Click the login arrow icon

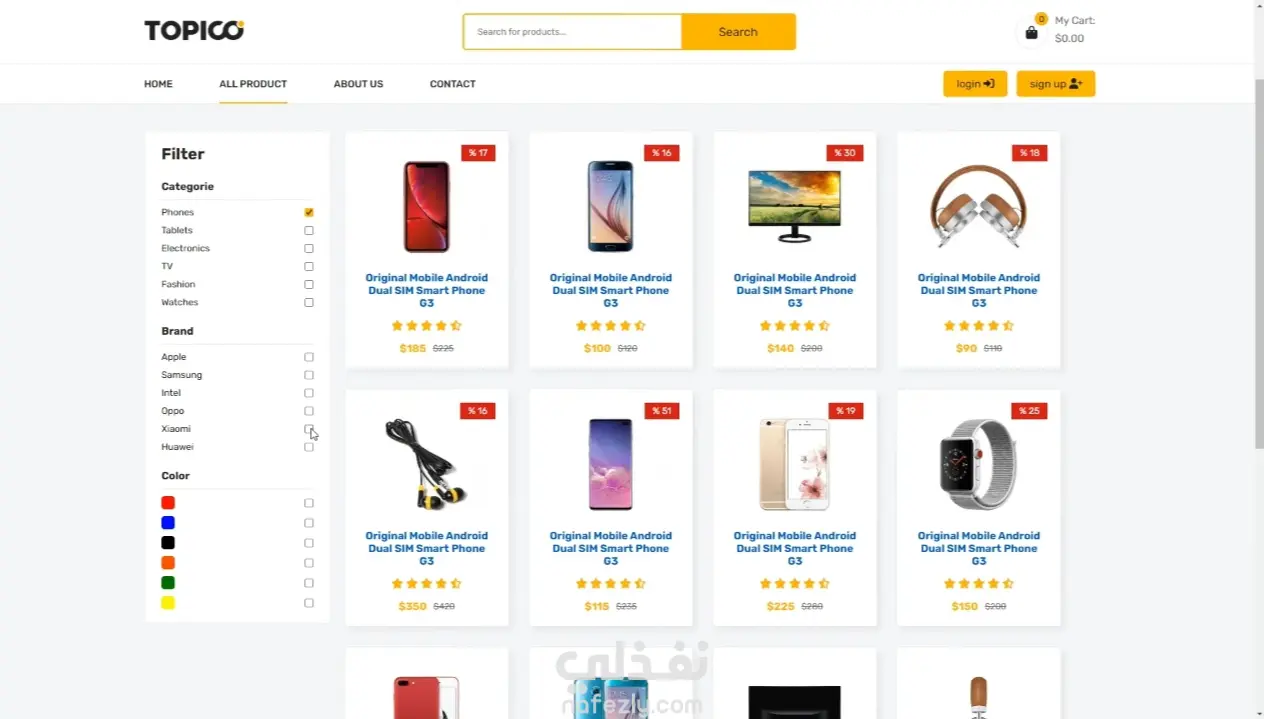point(989,84)
